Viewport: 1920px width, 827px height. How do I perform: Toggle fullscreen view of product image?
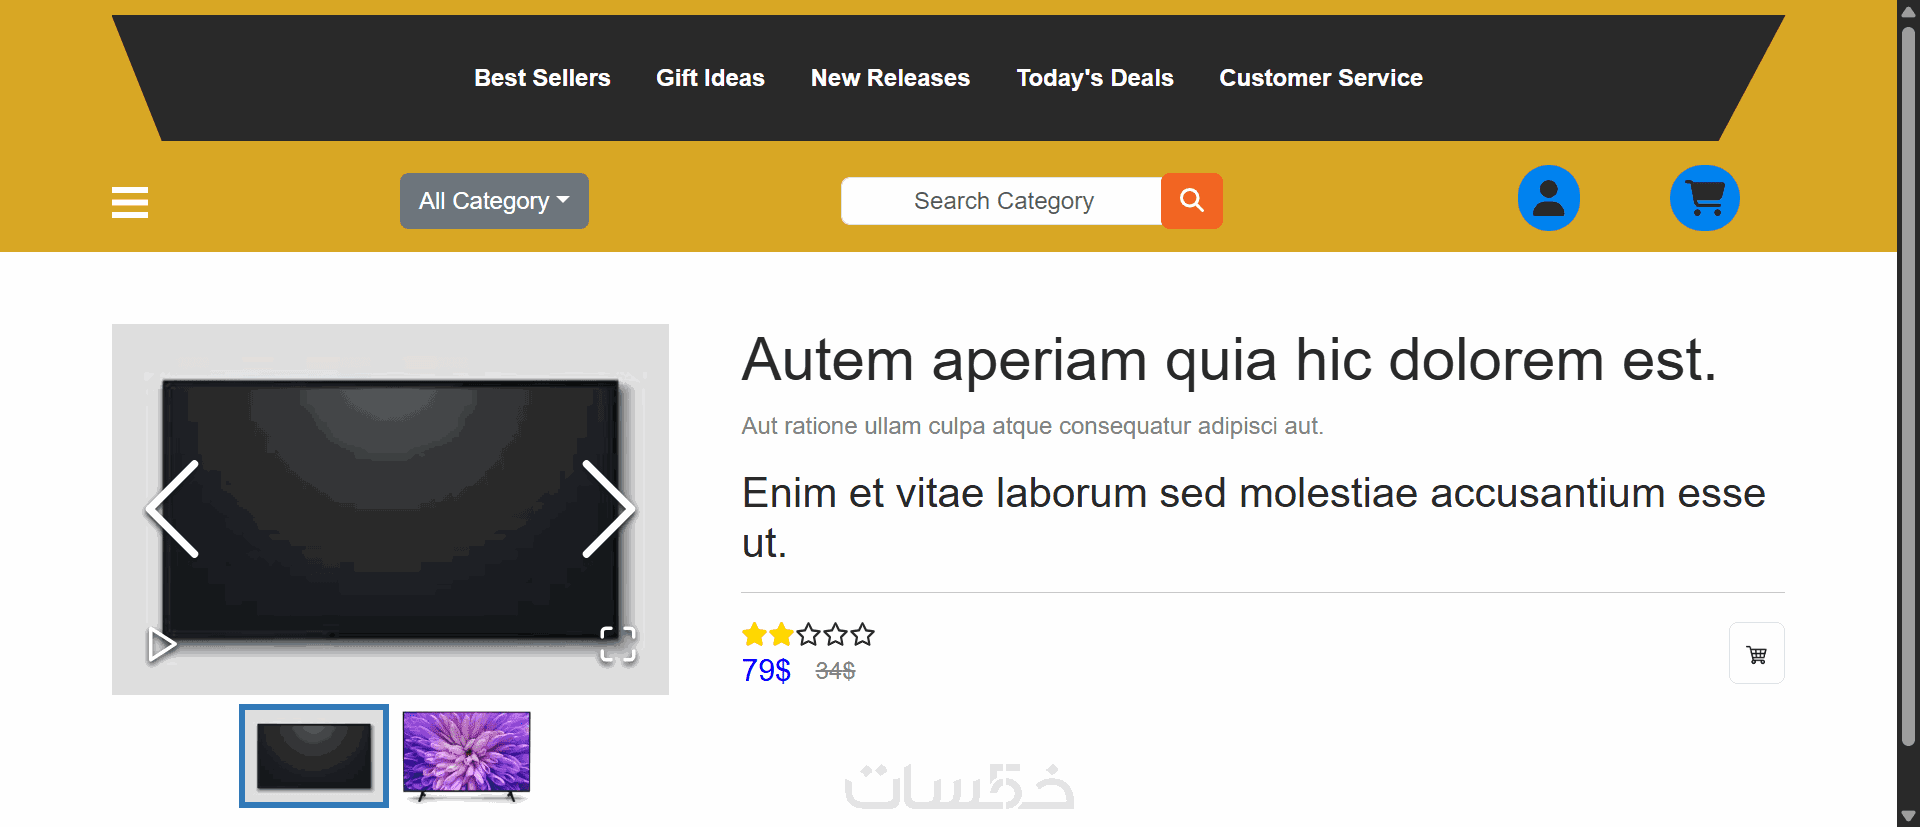tap(617, 645)
